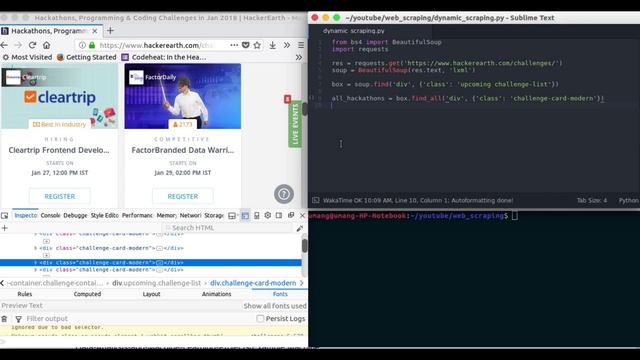Create new node with plus icon
The height and width of the screenshot is (360, 640).
pos(5,228)
